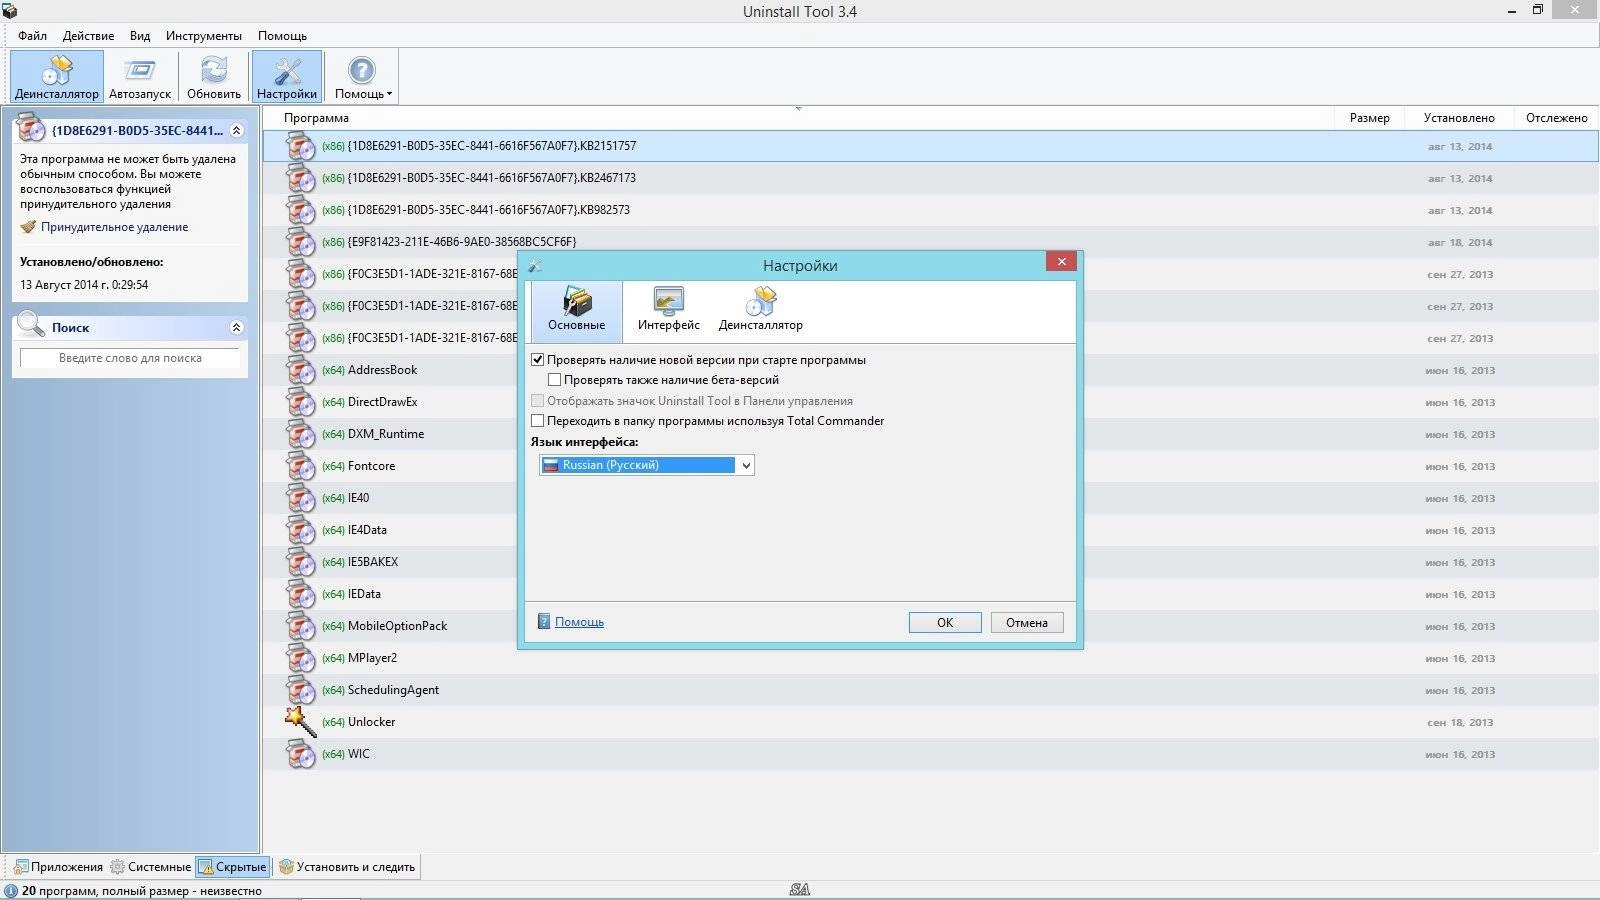Click icon of Fontcore entry
Viewport: 1600px width, 900px height.
click(301, 466)
